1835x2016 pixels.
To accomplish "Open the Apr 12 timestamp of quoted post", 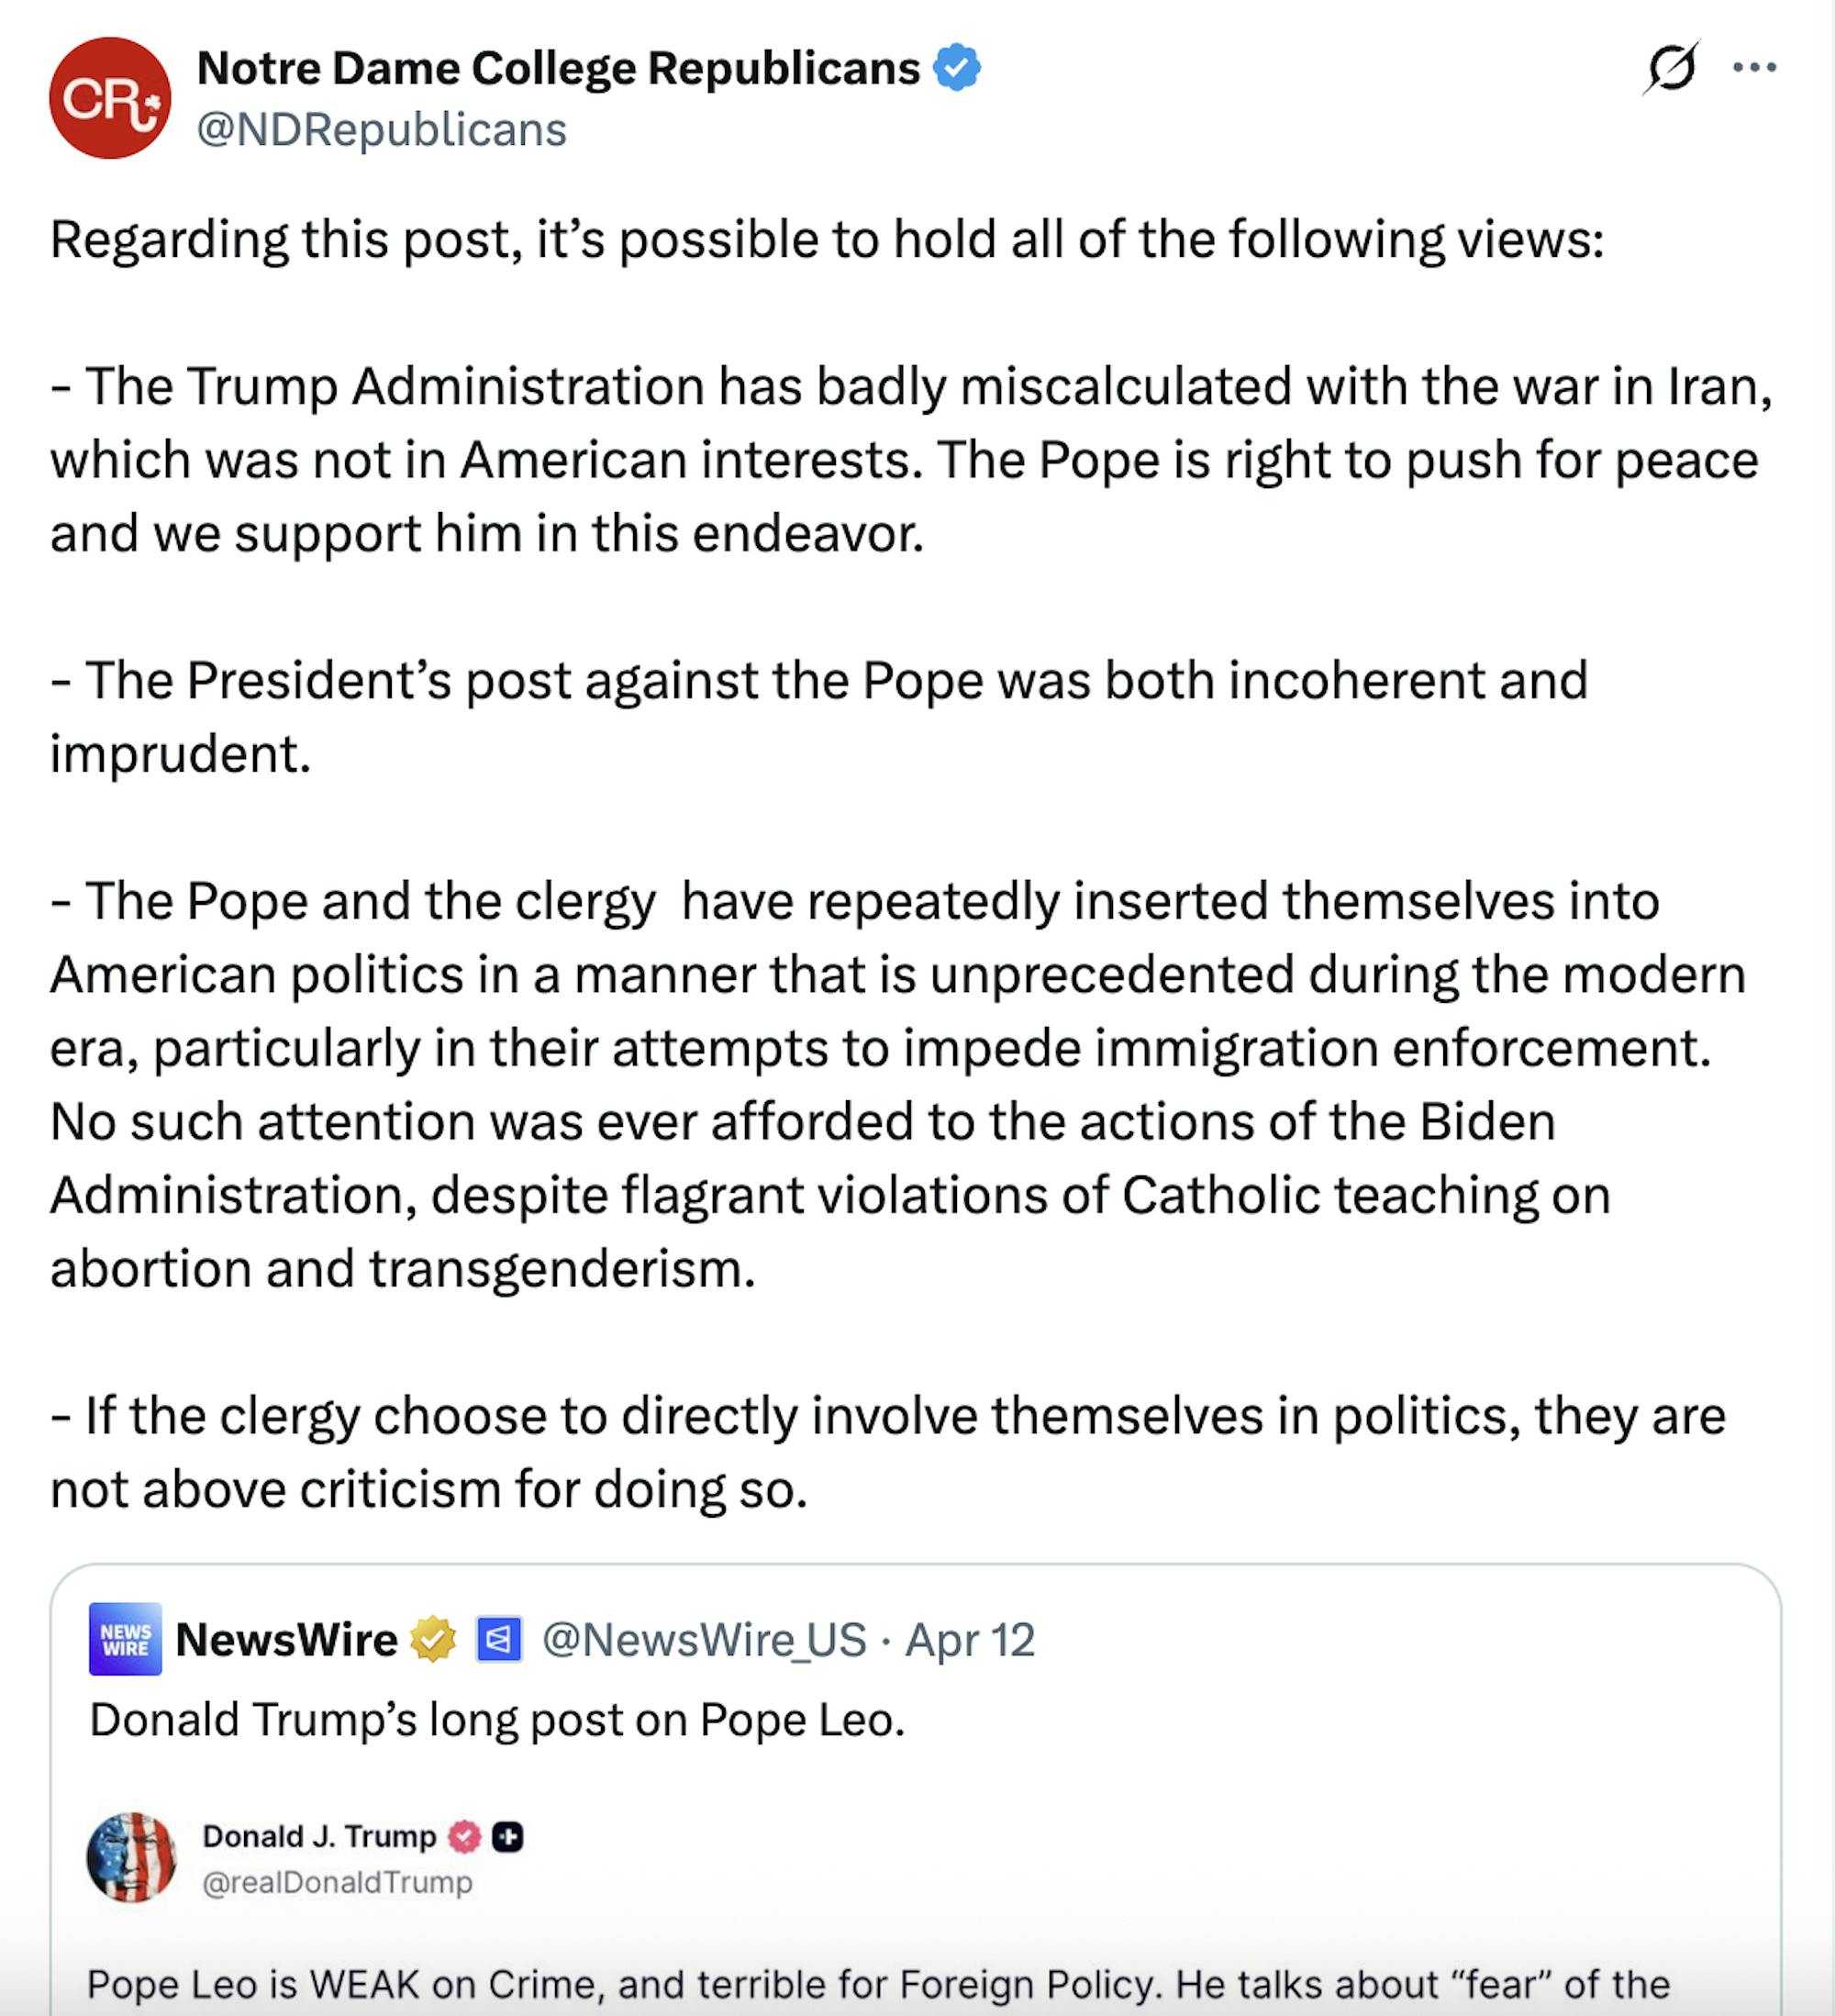I will (x=969, y=1639).
